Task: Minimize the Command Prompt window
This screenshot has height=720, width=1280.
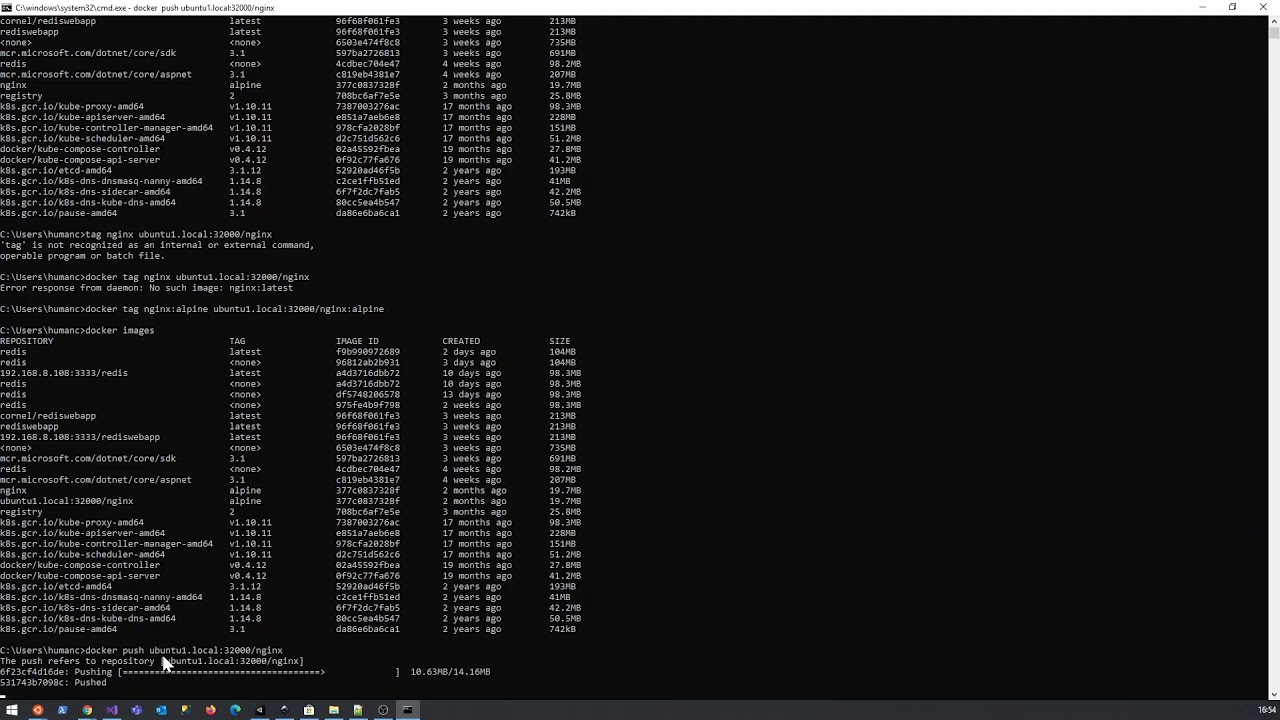Action: point(1202,7)
